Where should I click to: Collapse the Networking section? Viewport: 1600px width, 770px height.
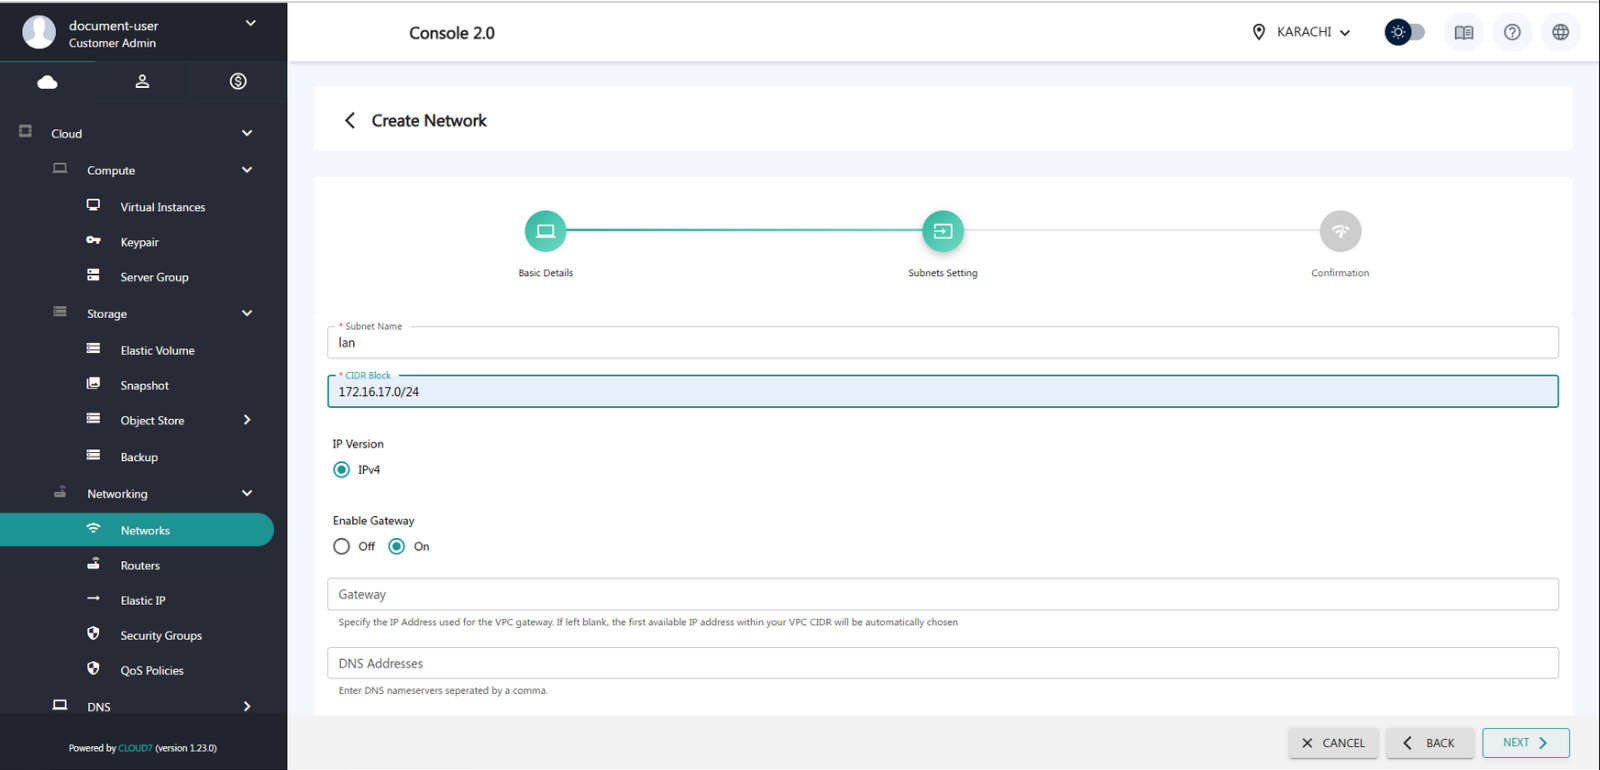[246, 493]
